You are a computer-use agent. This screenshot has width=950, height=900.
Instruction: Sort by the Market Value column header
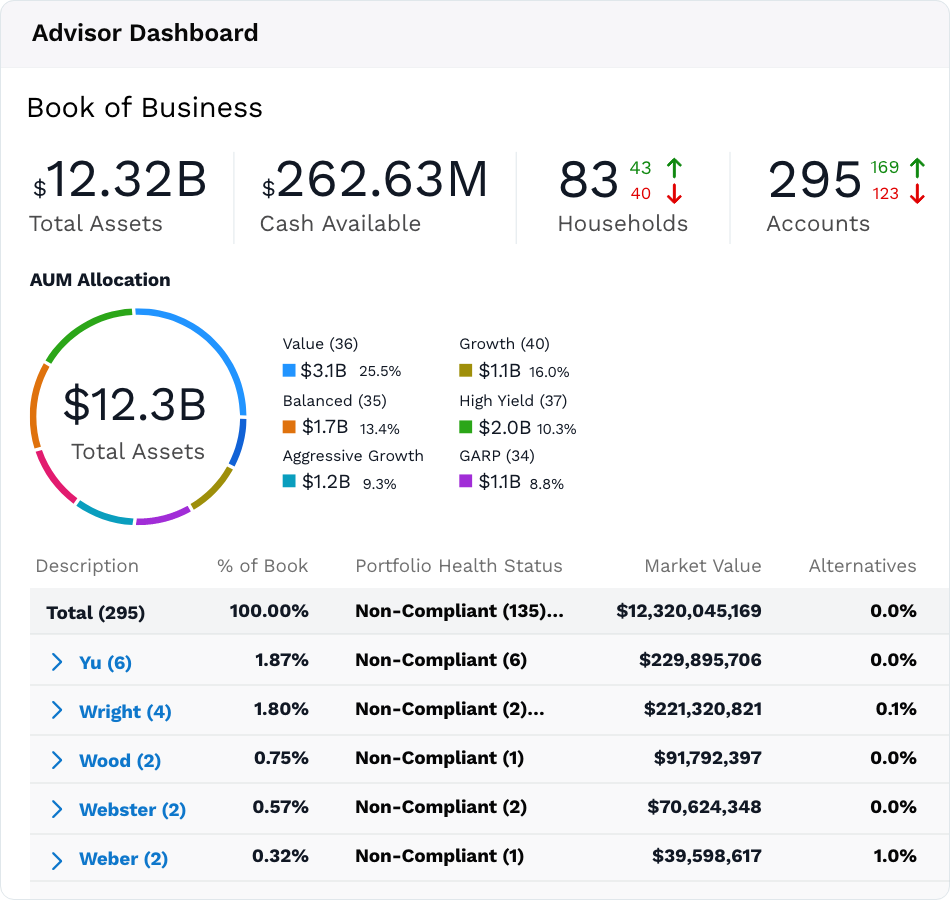click(703, 565)
